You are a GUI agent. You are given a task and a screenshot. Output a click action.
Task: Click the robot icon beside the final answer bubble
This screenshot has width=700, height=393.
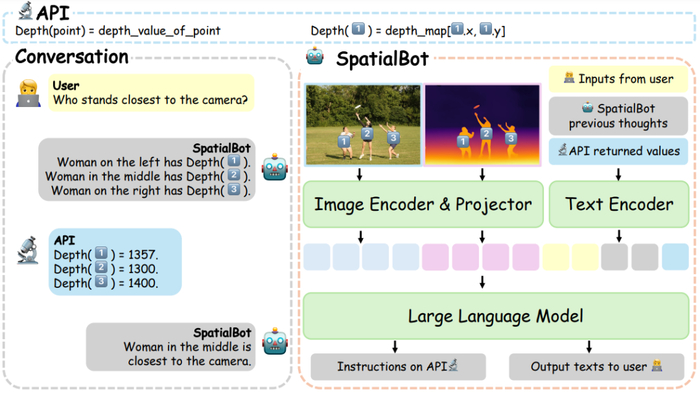pos(275,342)
